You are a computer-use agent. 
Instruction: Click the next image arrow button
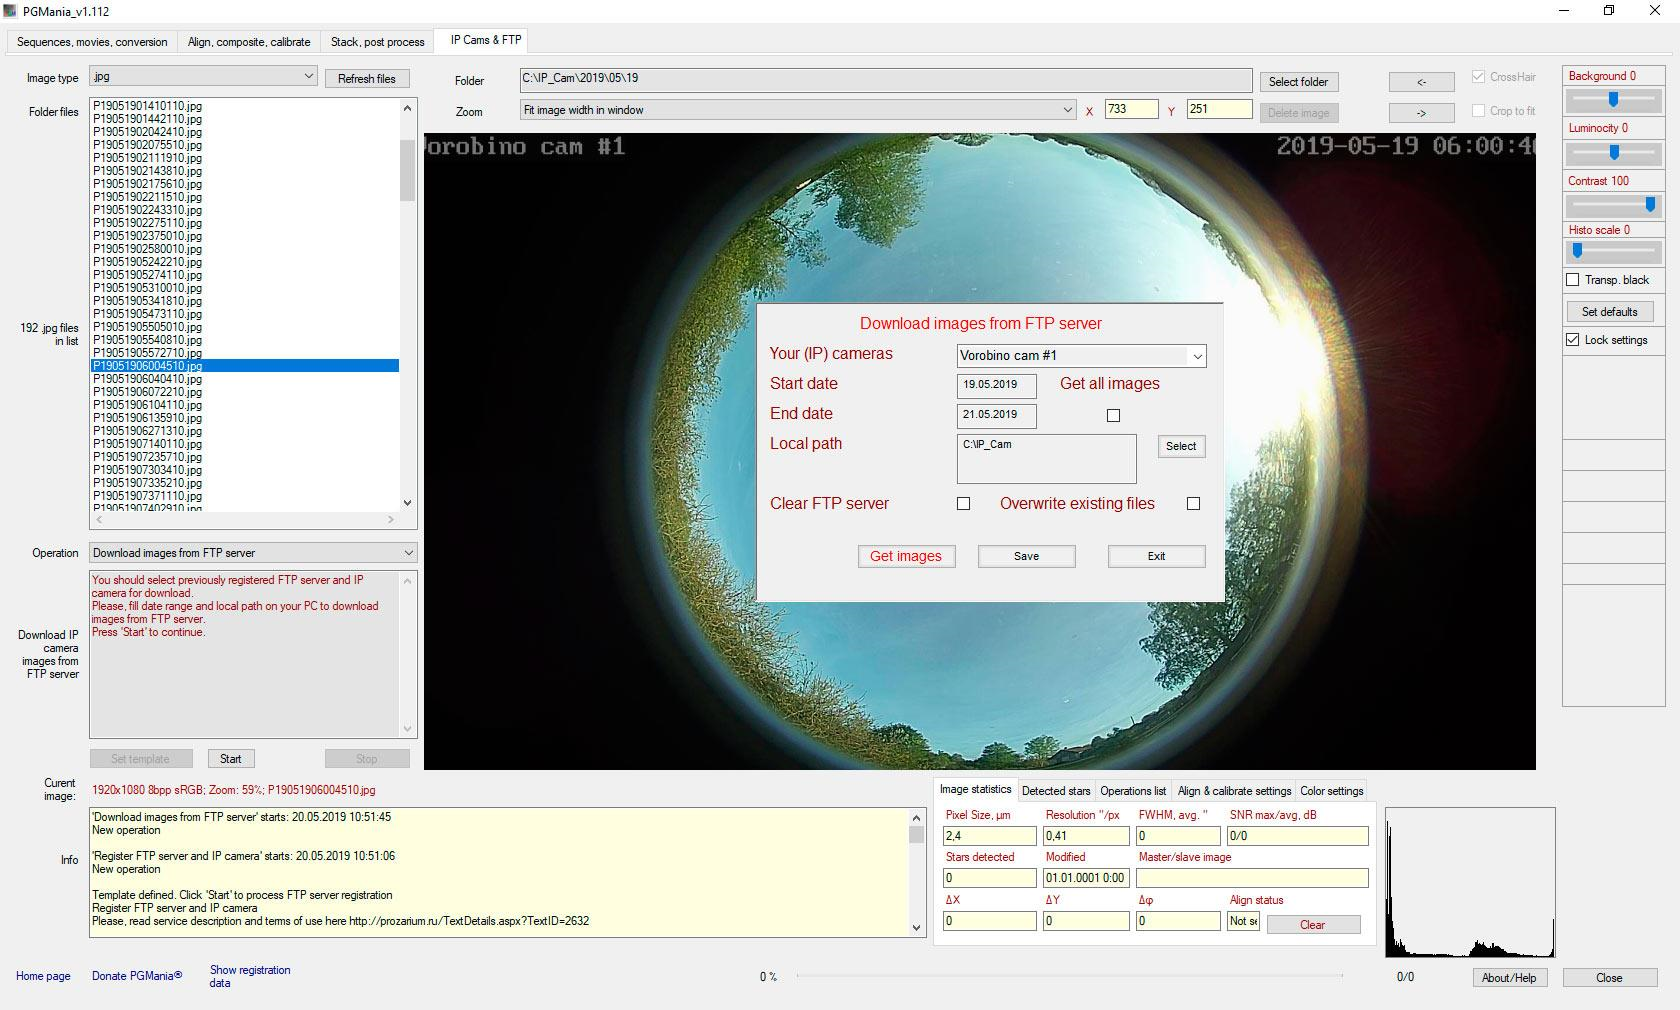click(1421, 113)
